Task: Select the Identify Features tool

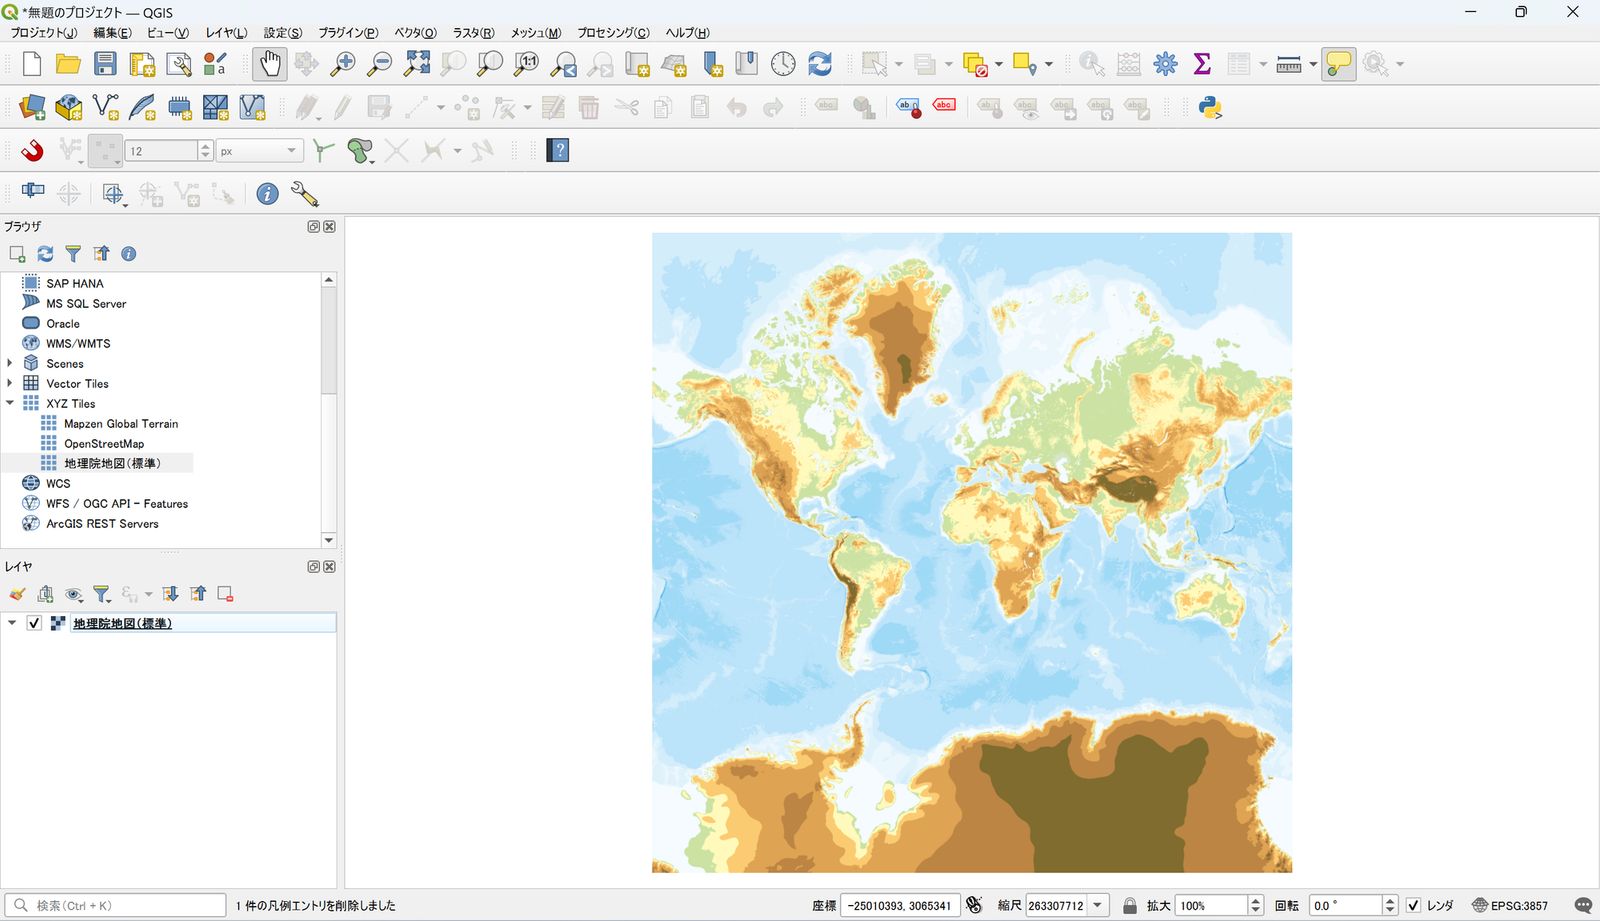Action: coord(1092,64)
